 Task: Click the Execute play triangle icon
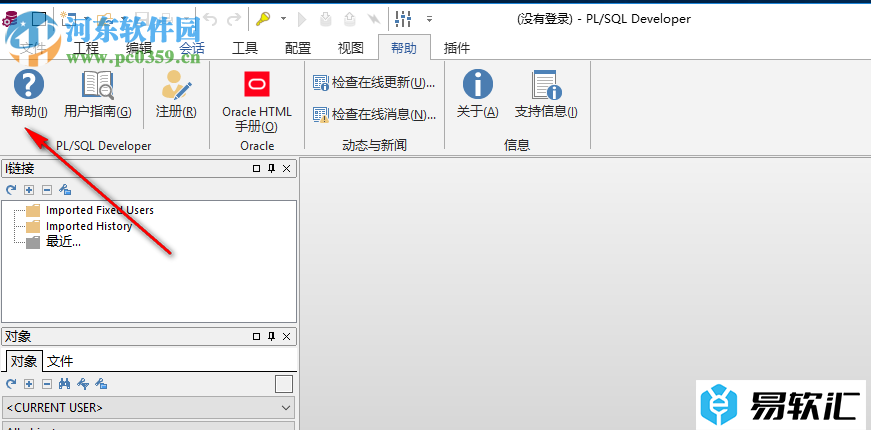pos(302,20)
